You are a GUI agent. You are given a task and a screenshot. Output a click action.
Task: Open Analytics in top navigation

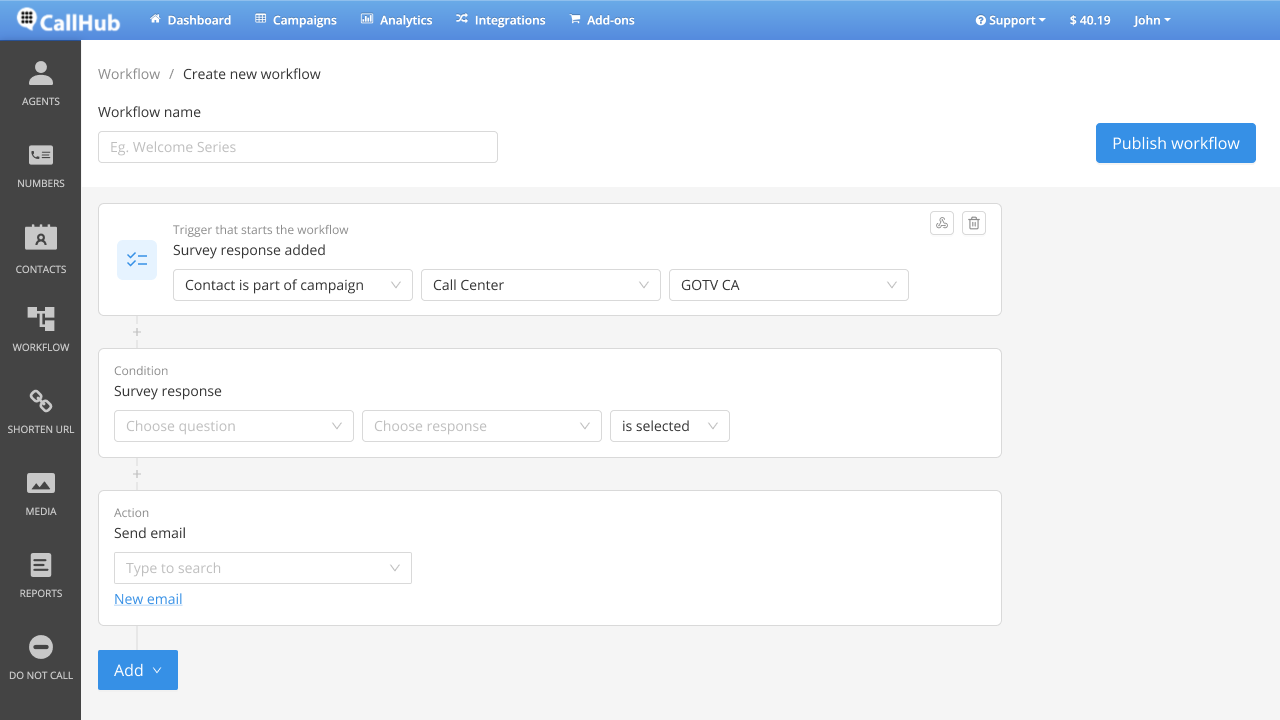pos(397,20)
